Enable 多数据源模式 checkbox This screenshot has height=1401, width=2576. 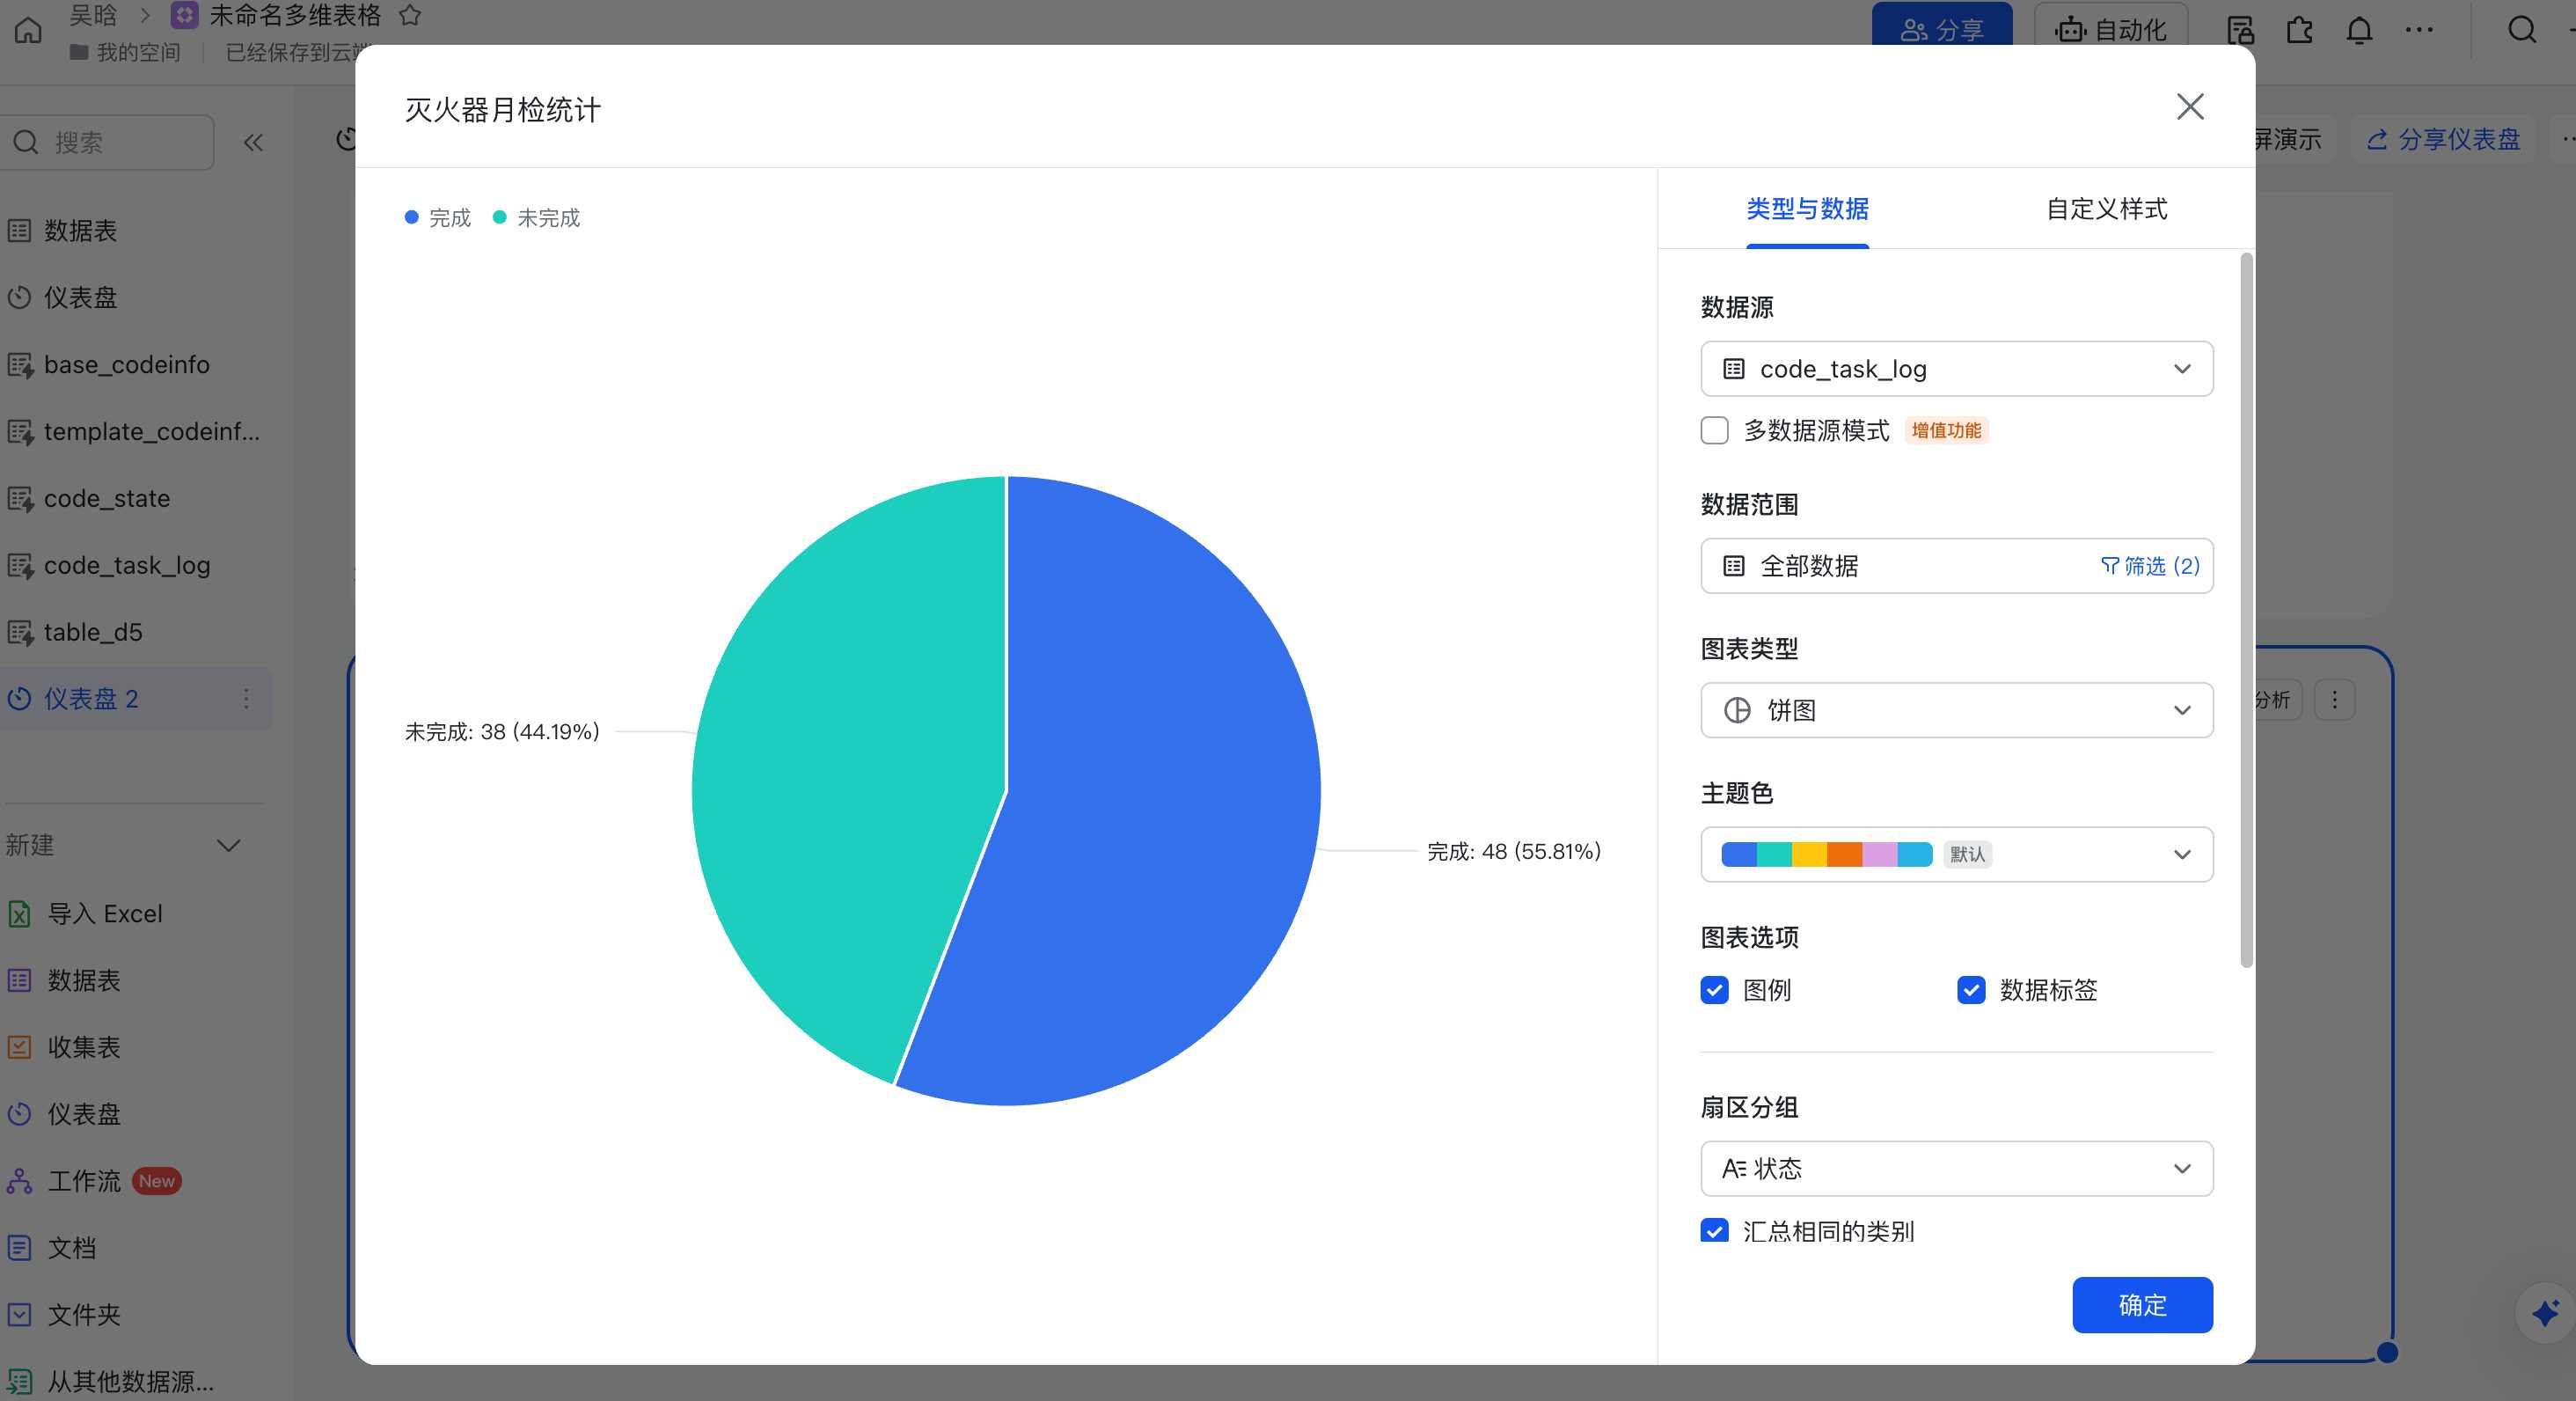point(1714,431)
